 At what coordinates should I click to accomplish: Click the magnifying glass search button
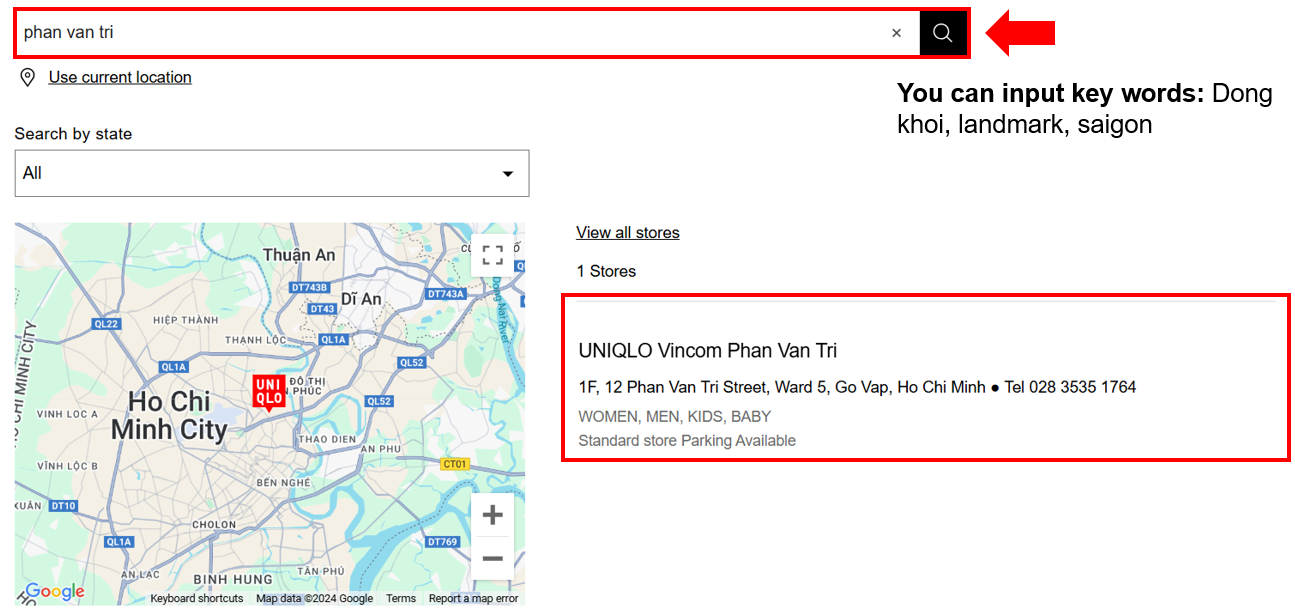(x=942, y=33)
